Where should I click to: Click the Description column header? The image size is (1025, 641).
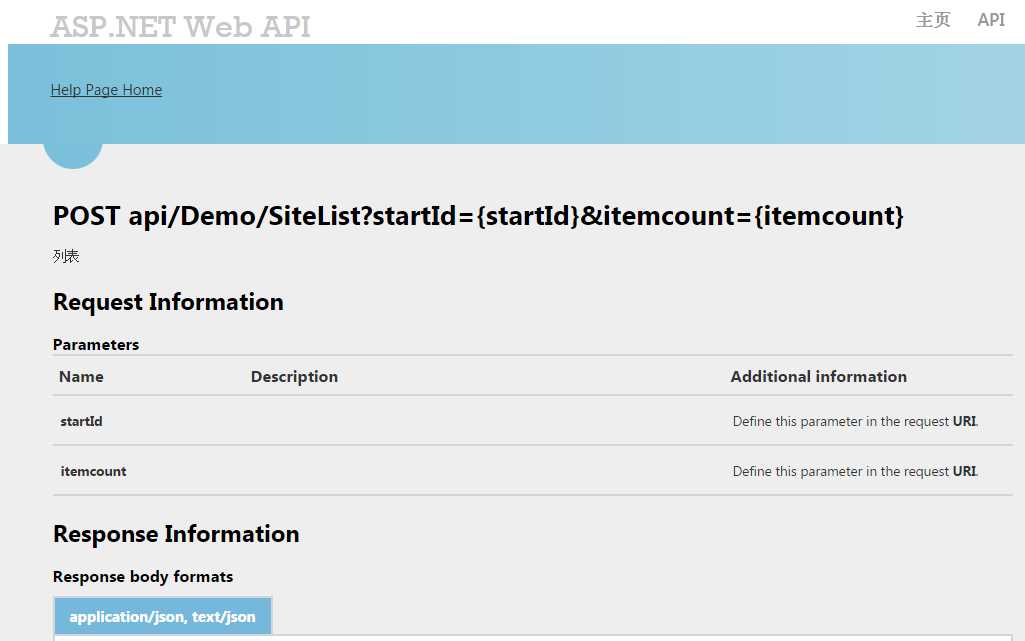click(294, 377)
